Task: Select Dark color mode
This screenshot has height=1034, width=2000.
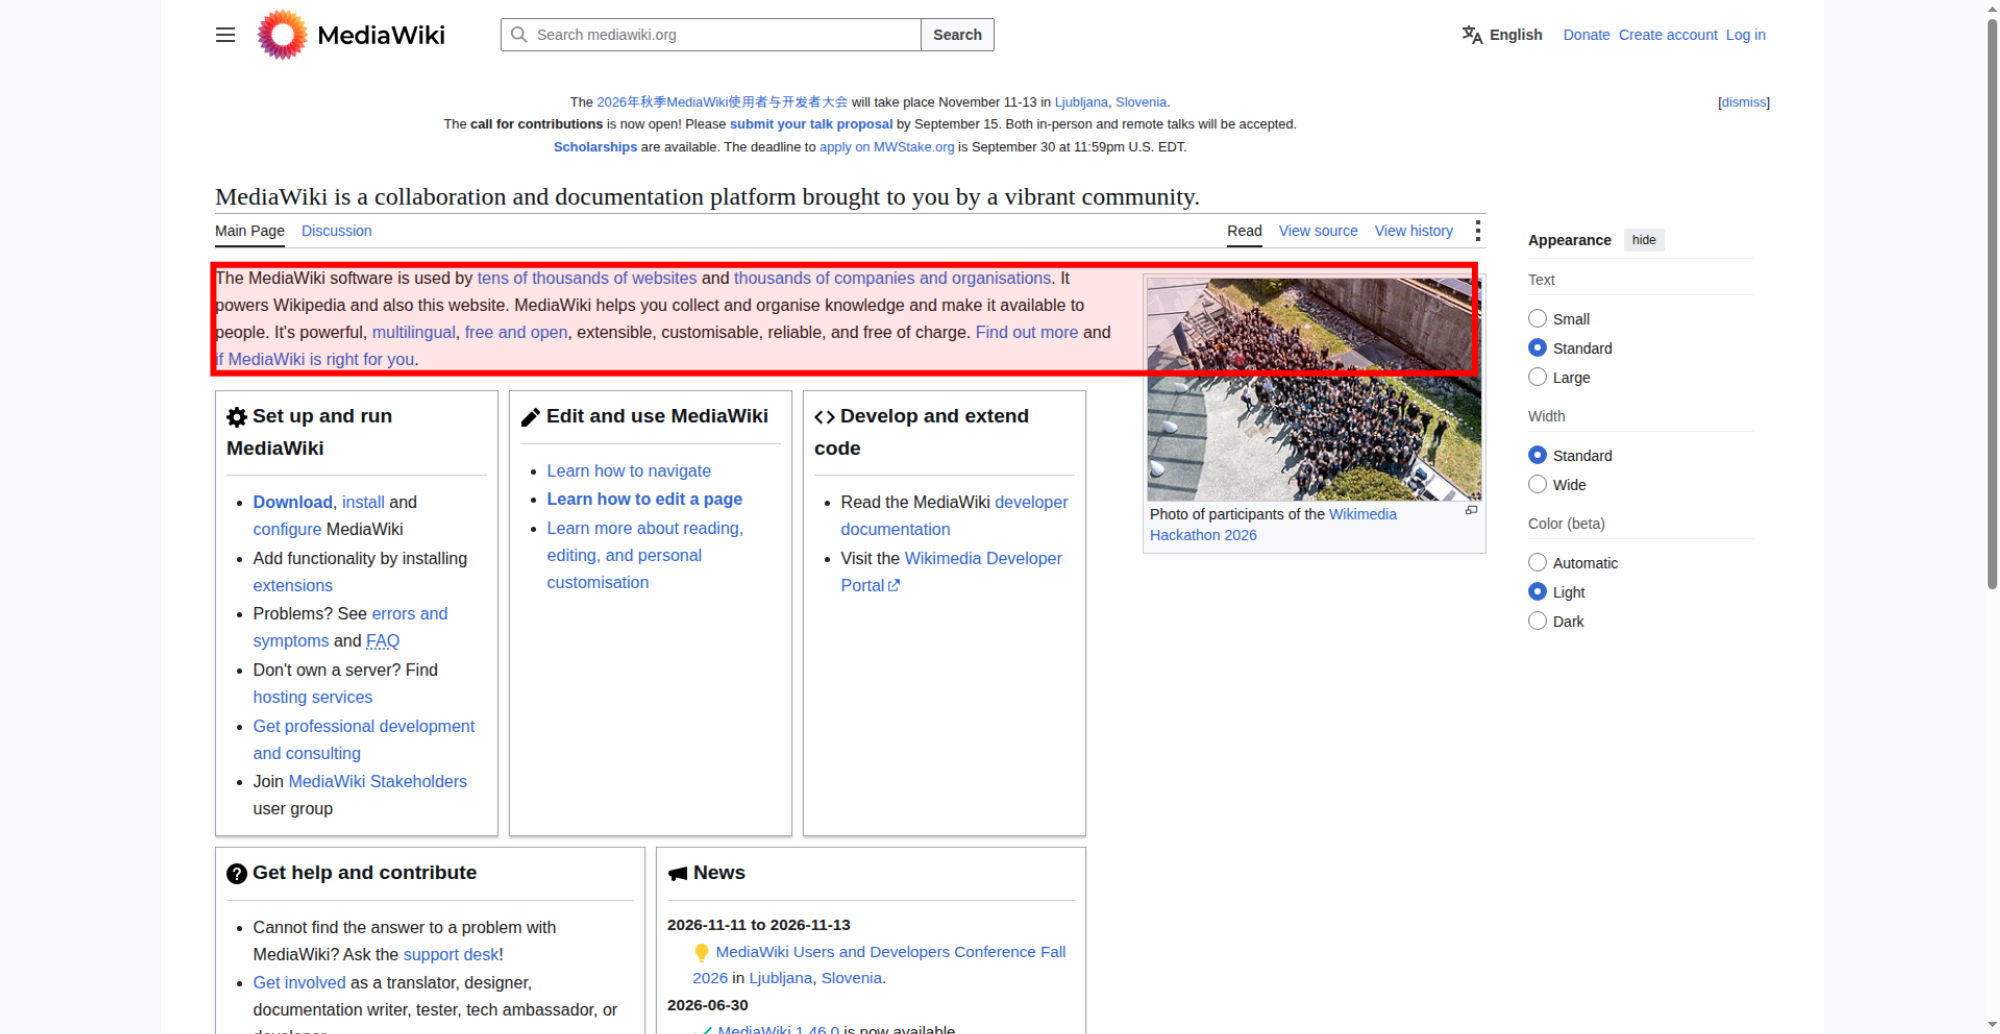Action: tap(1537, 621)
